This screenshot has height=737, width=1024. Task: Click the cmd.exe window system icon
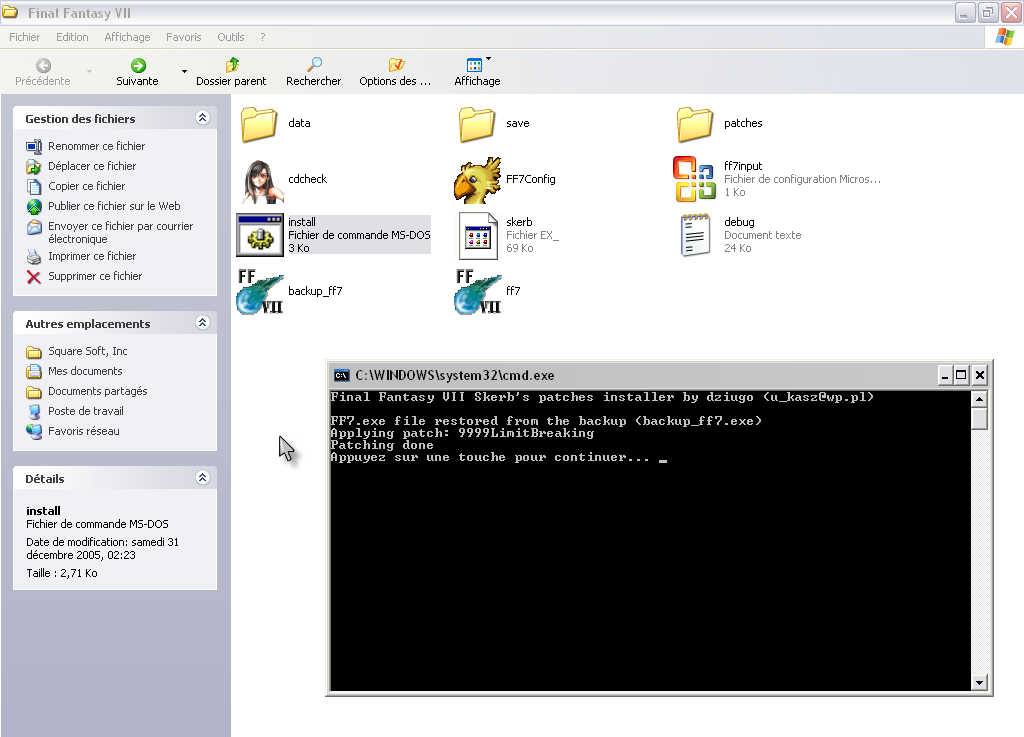pyautogui.click(x=341, y=375)
